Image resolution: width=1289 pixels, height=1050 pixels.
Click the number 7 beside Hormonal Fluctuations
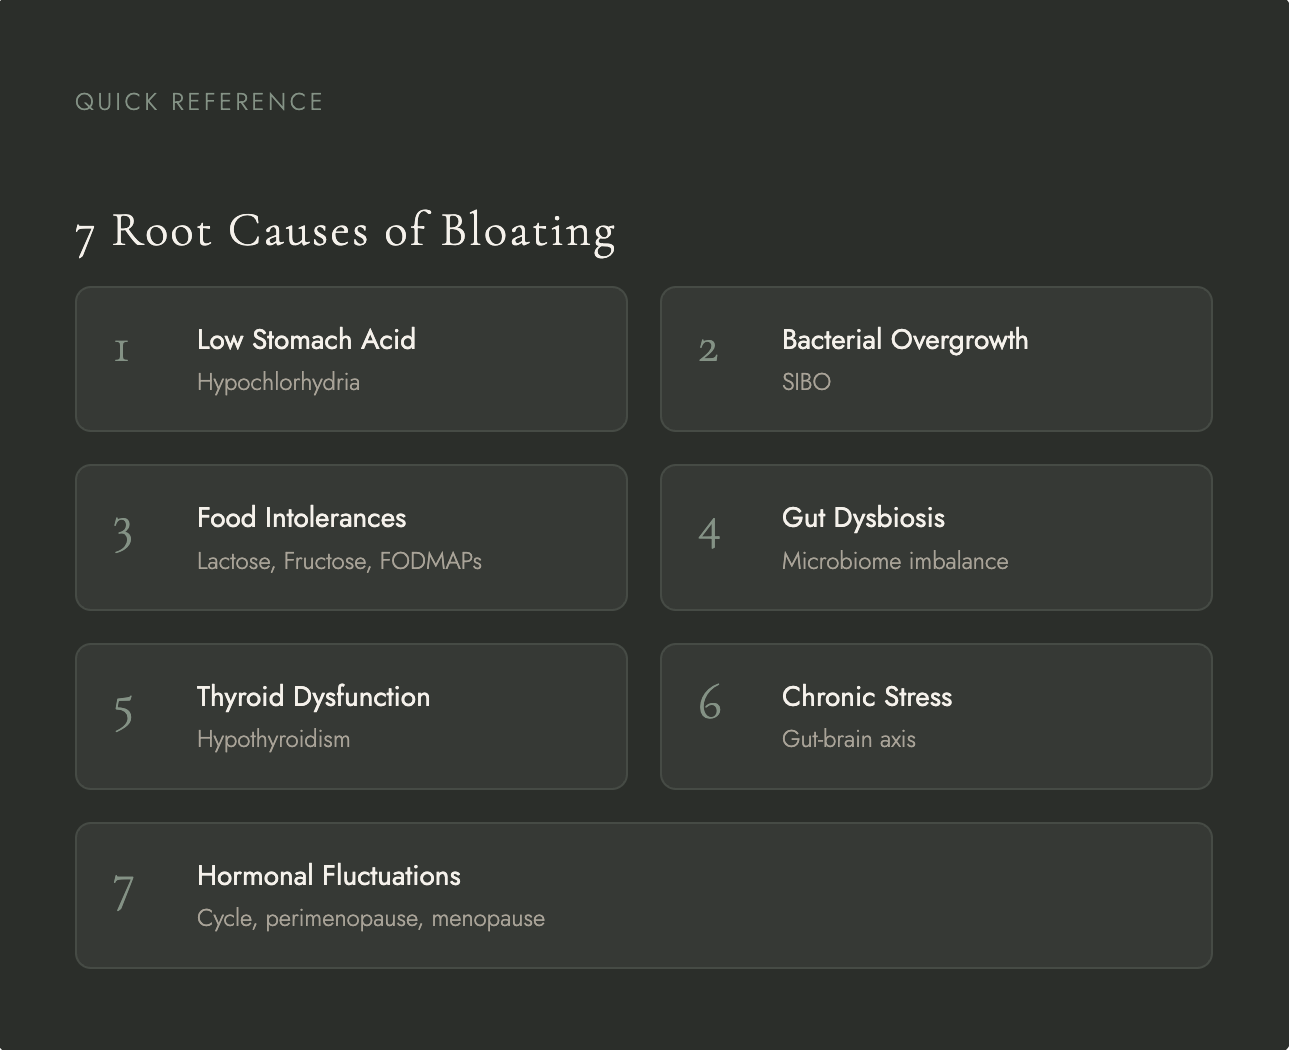pyautogui.click(x=123, y=892)
